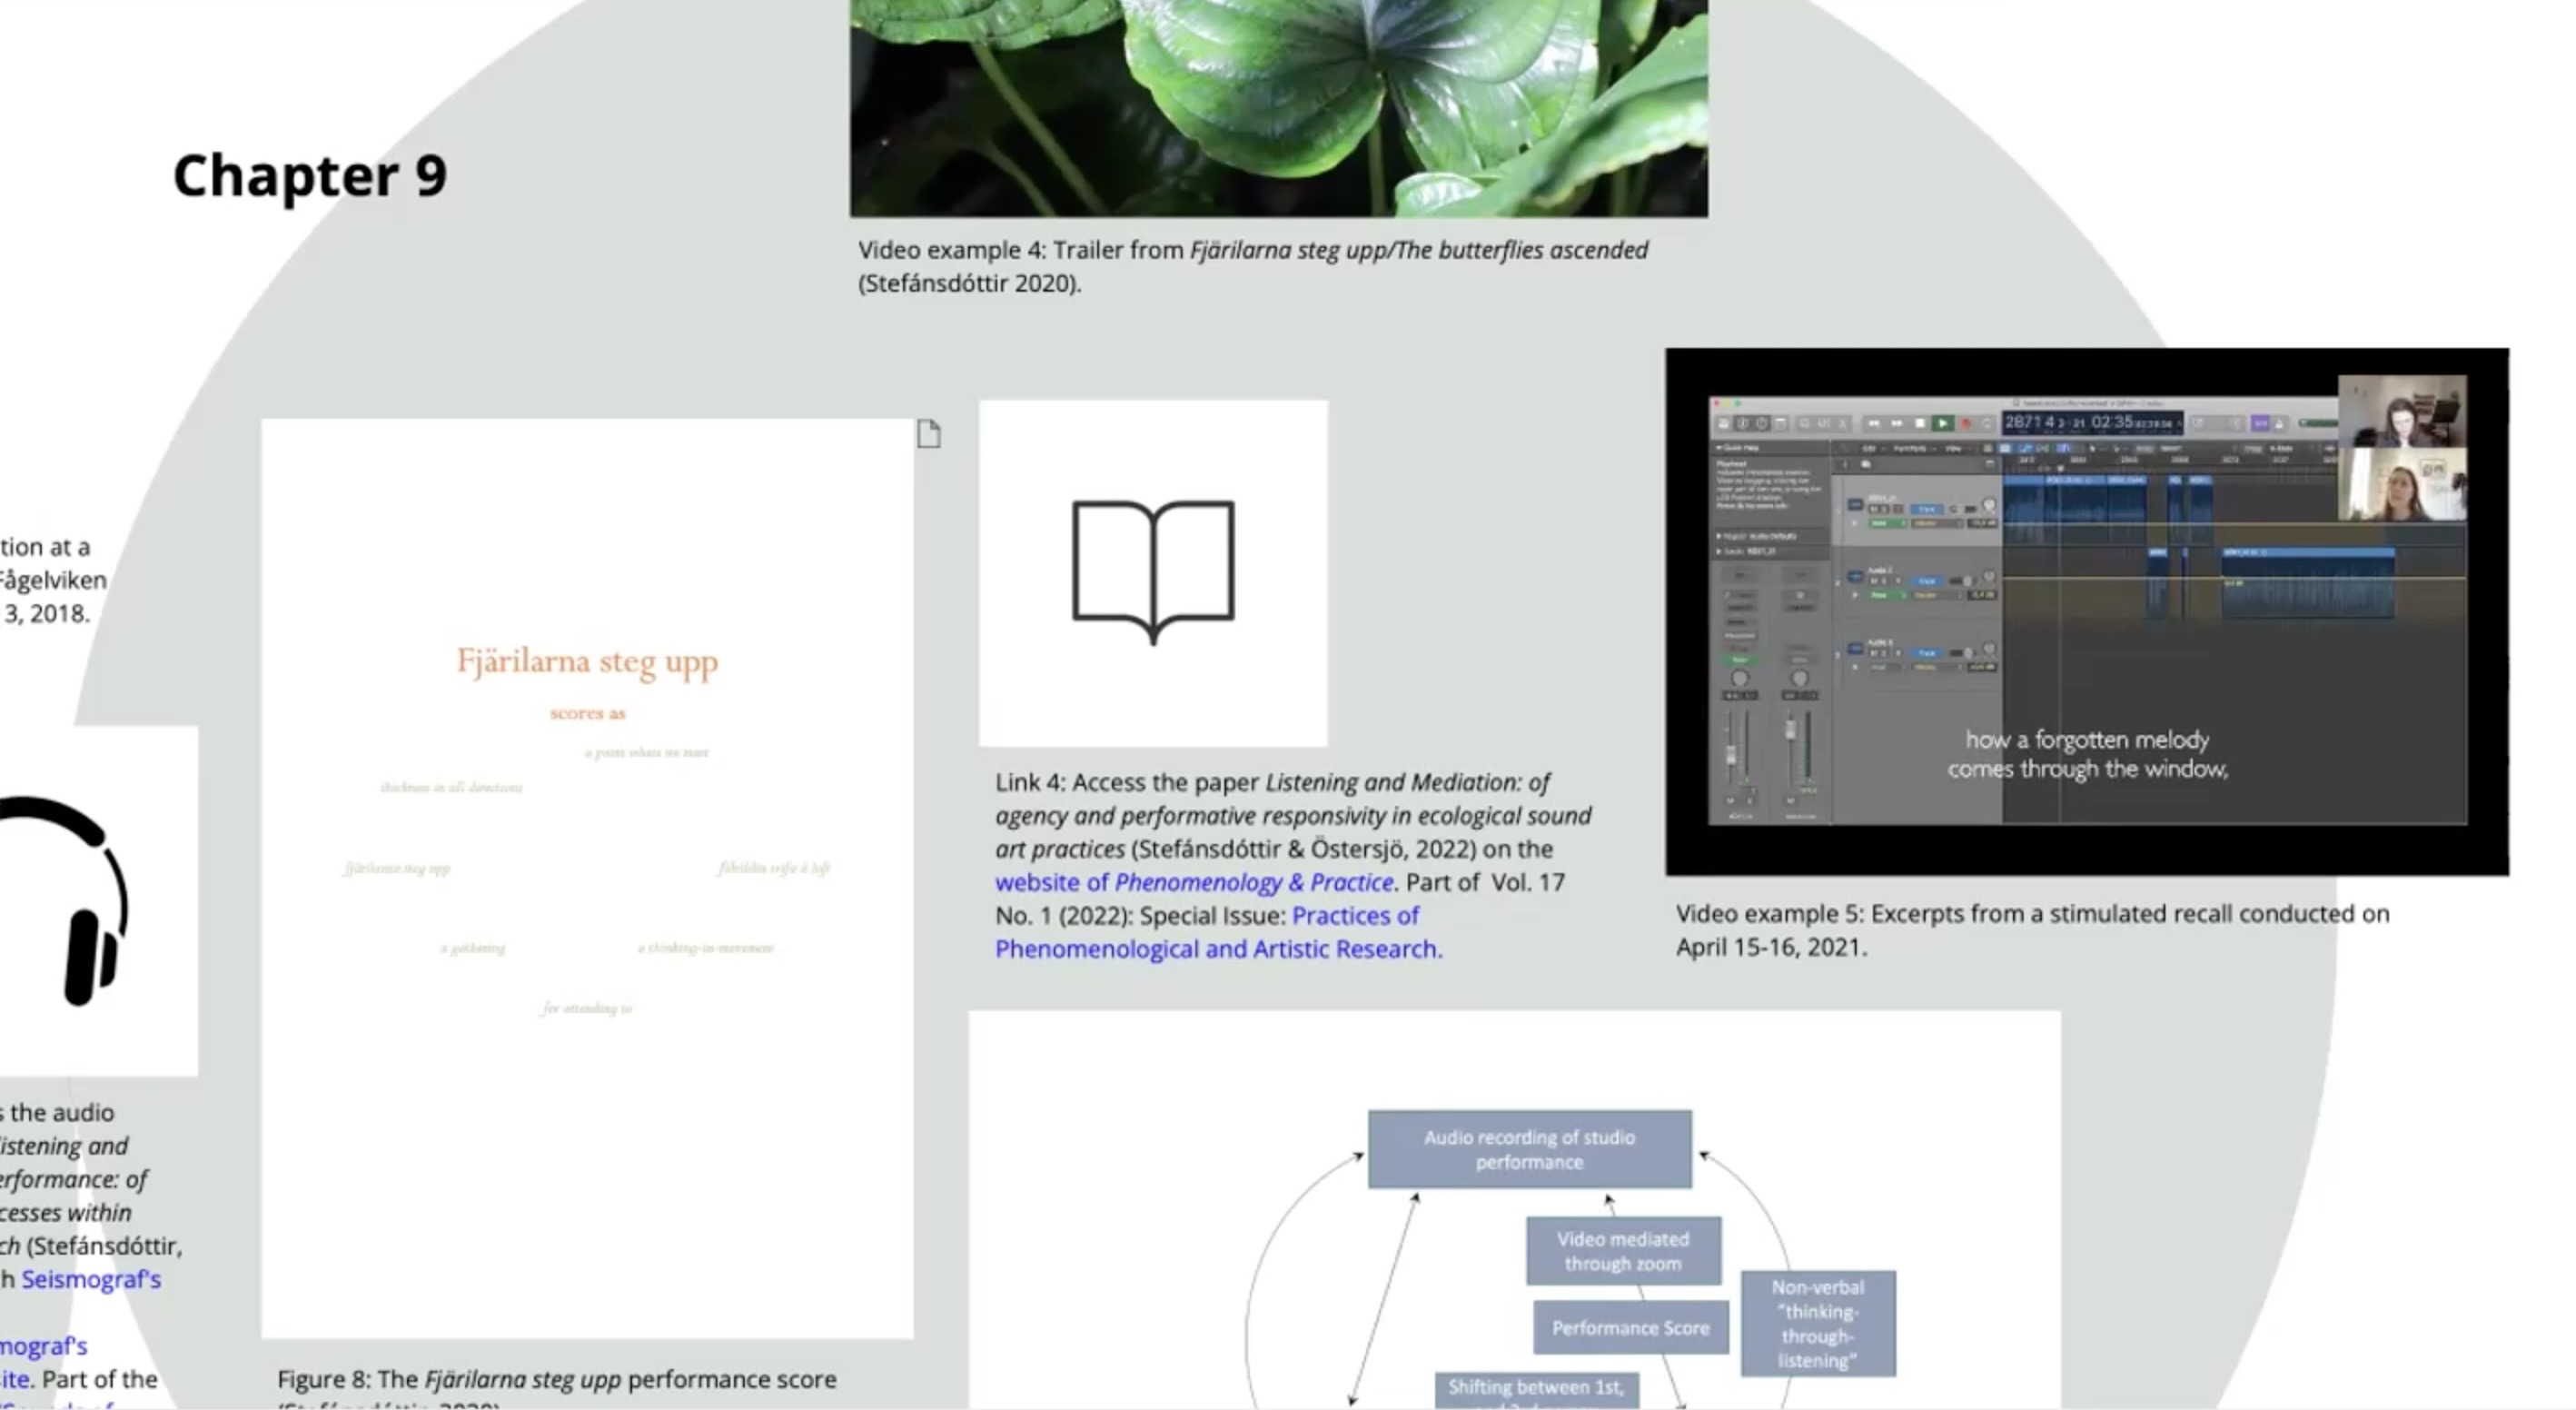The height and width of the screenshot is (1410, 2576).
Task: Toggle Mute on the left mixer channel strip
Action: click(1731, 801)
